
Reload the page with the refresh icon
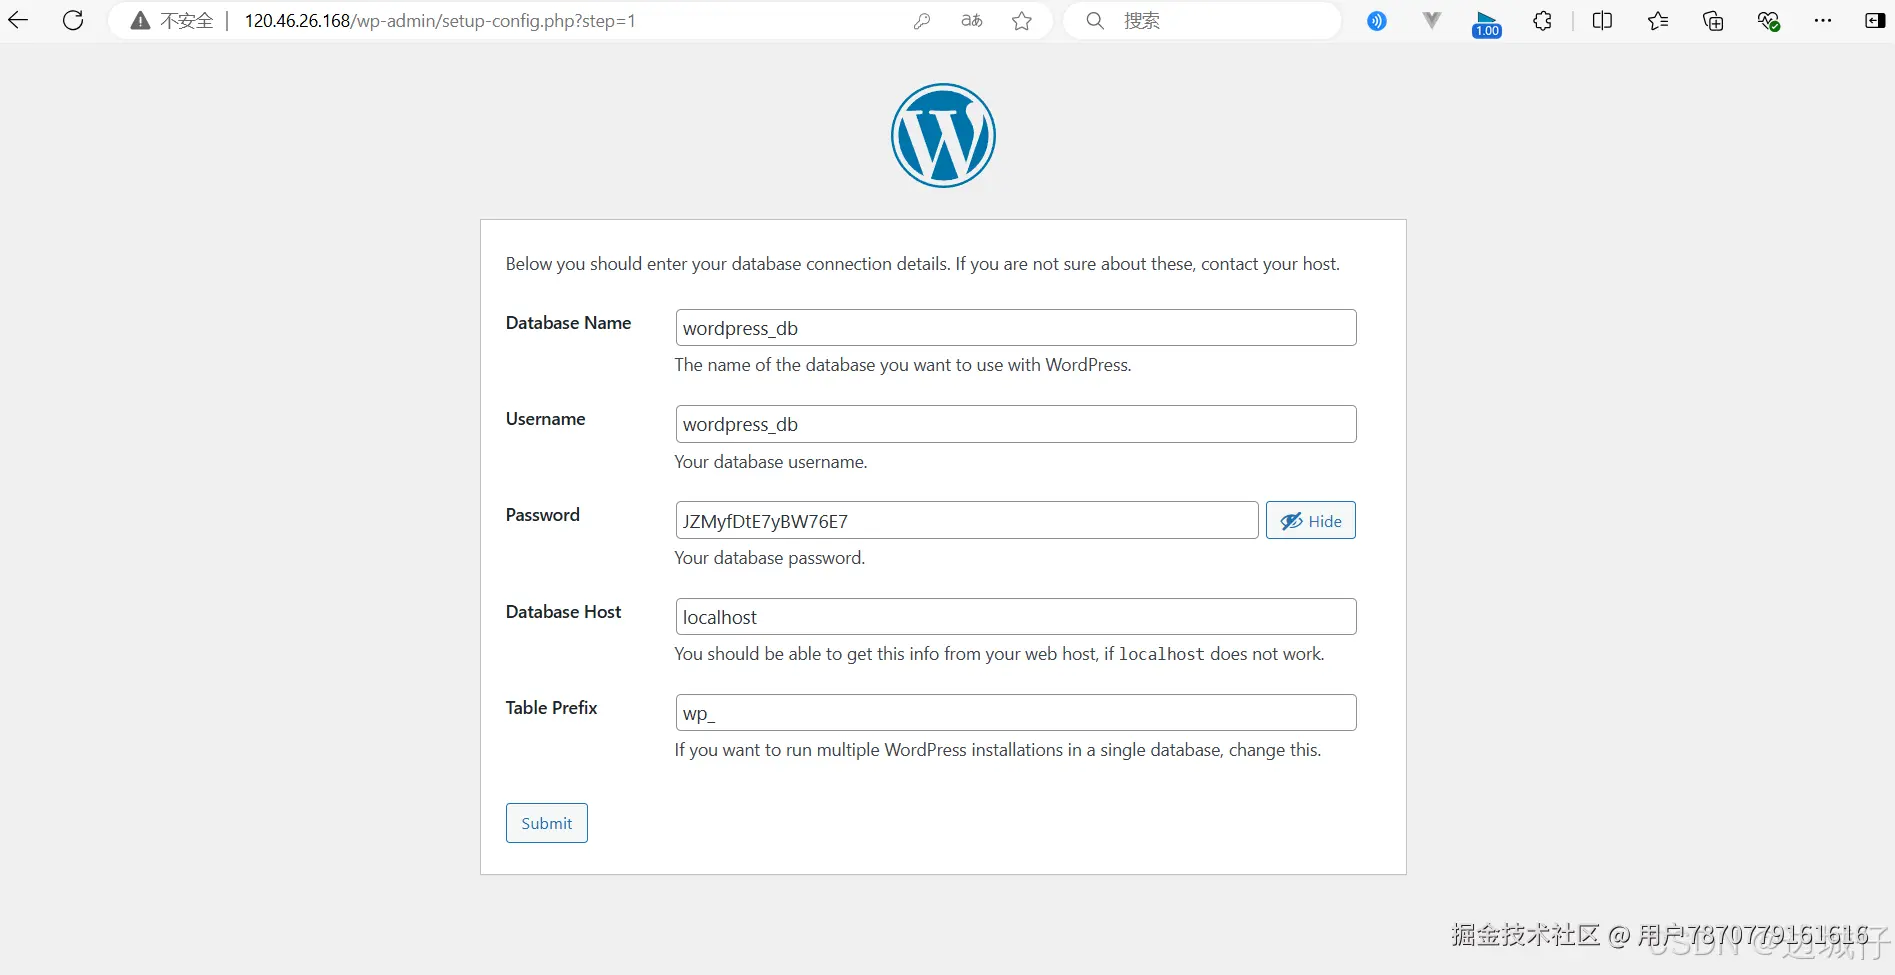click(73, 20)
